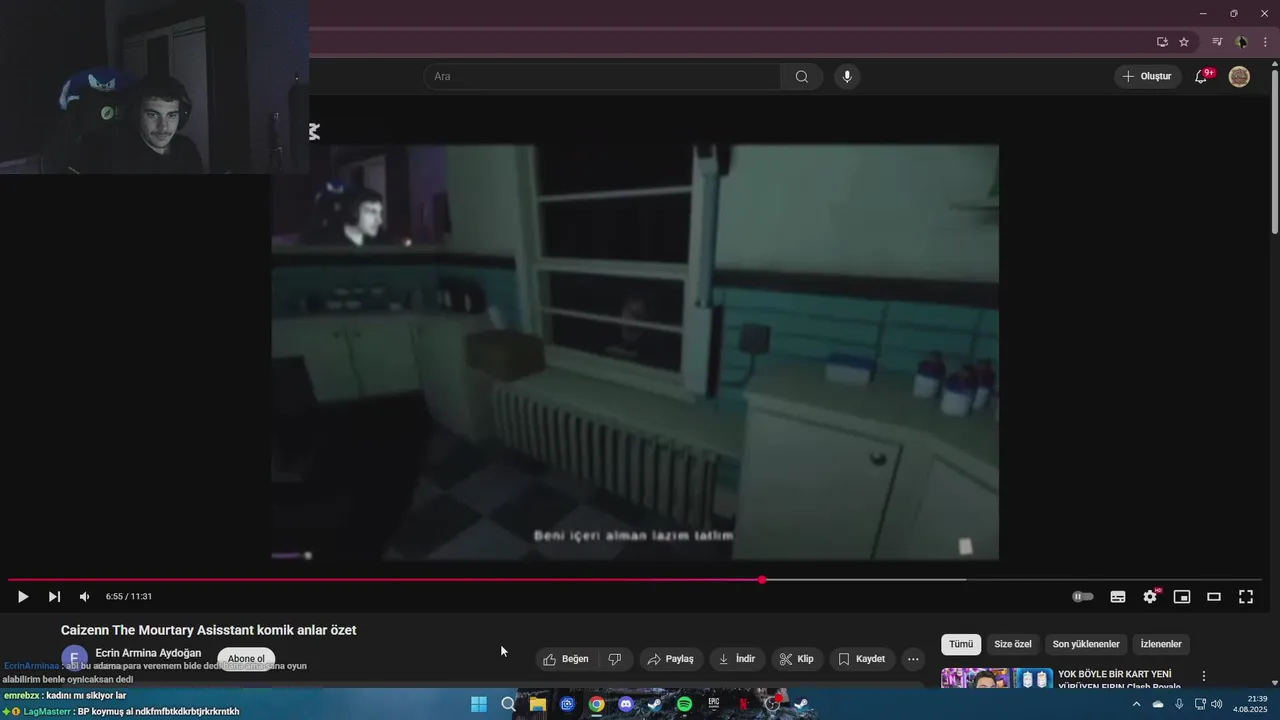The height and width of the screenshot is (720, 1280).
Task: Open YouTube notifications bell
Action: click(1201, 77)
